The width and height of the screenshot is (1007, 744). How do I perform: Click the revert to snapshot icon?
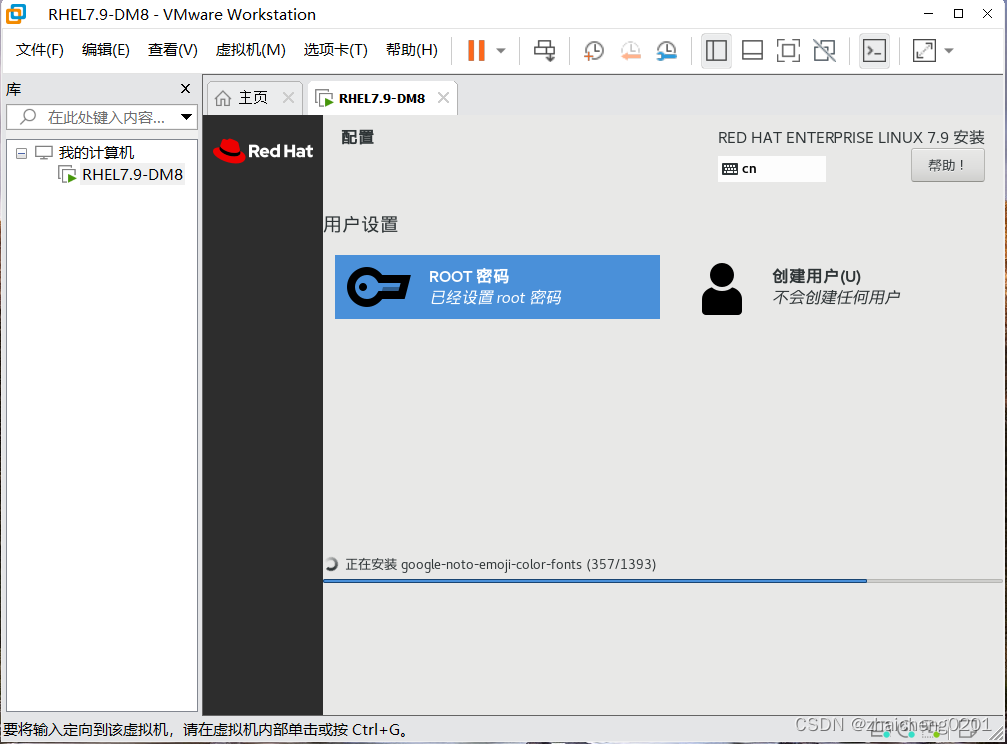point(631,50)
